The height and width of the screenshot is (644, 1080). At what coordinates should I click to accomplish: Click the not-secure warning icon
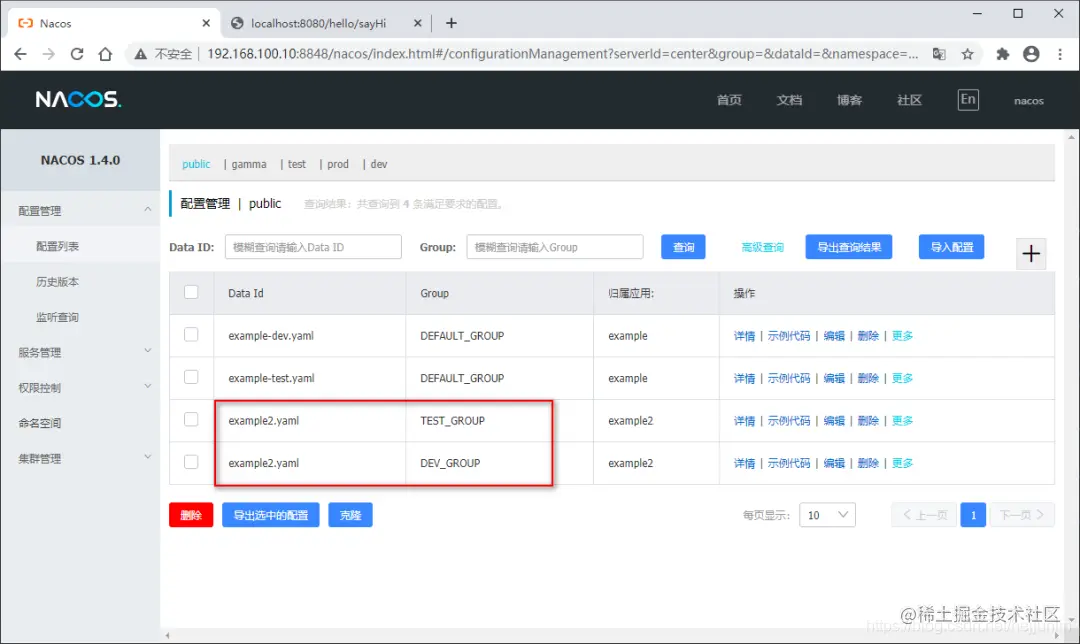[x=141, y=54]
